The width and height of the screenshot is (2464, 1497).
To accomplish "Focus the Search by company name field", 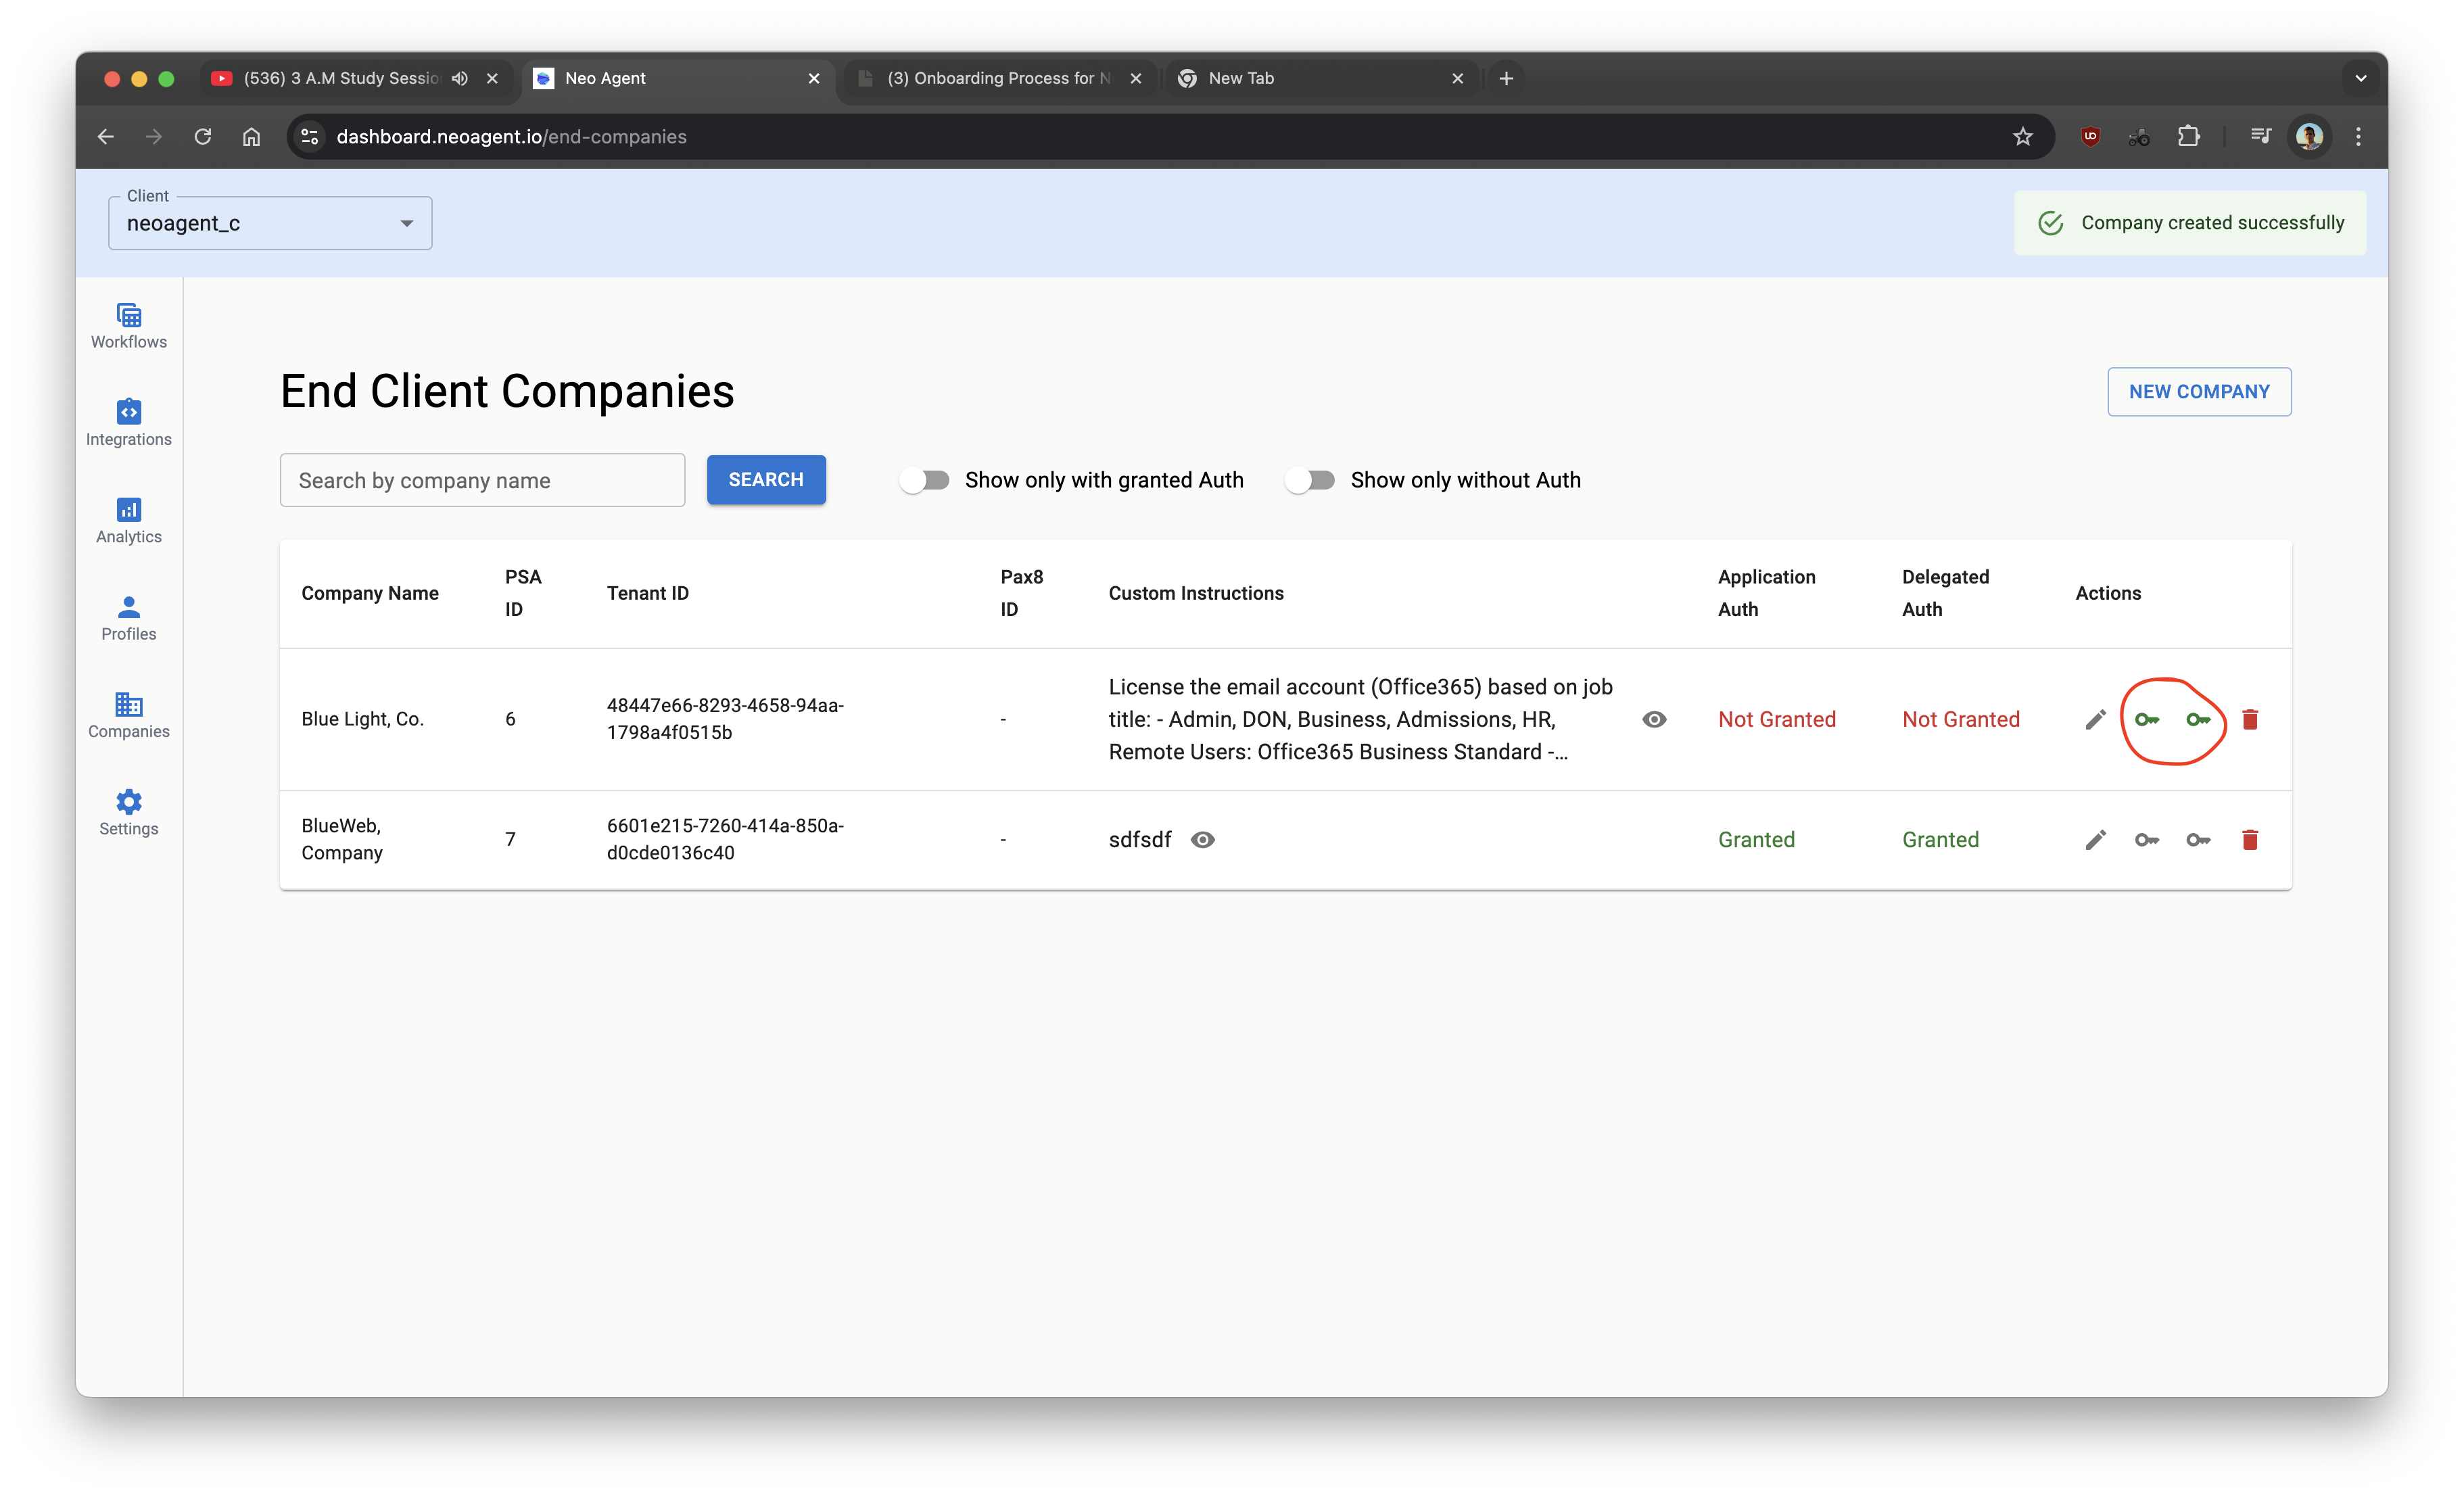I will 482,481.
